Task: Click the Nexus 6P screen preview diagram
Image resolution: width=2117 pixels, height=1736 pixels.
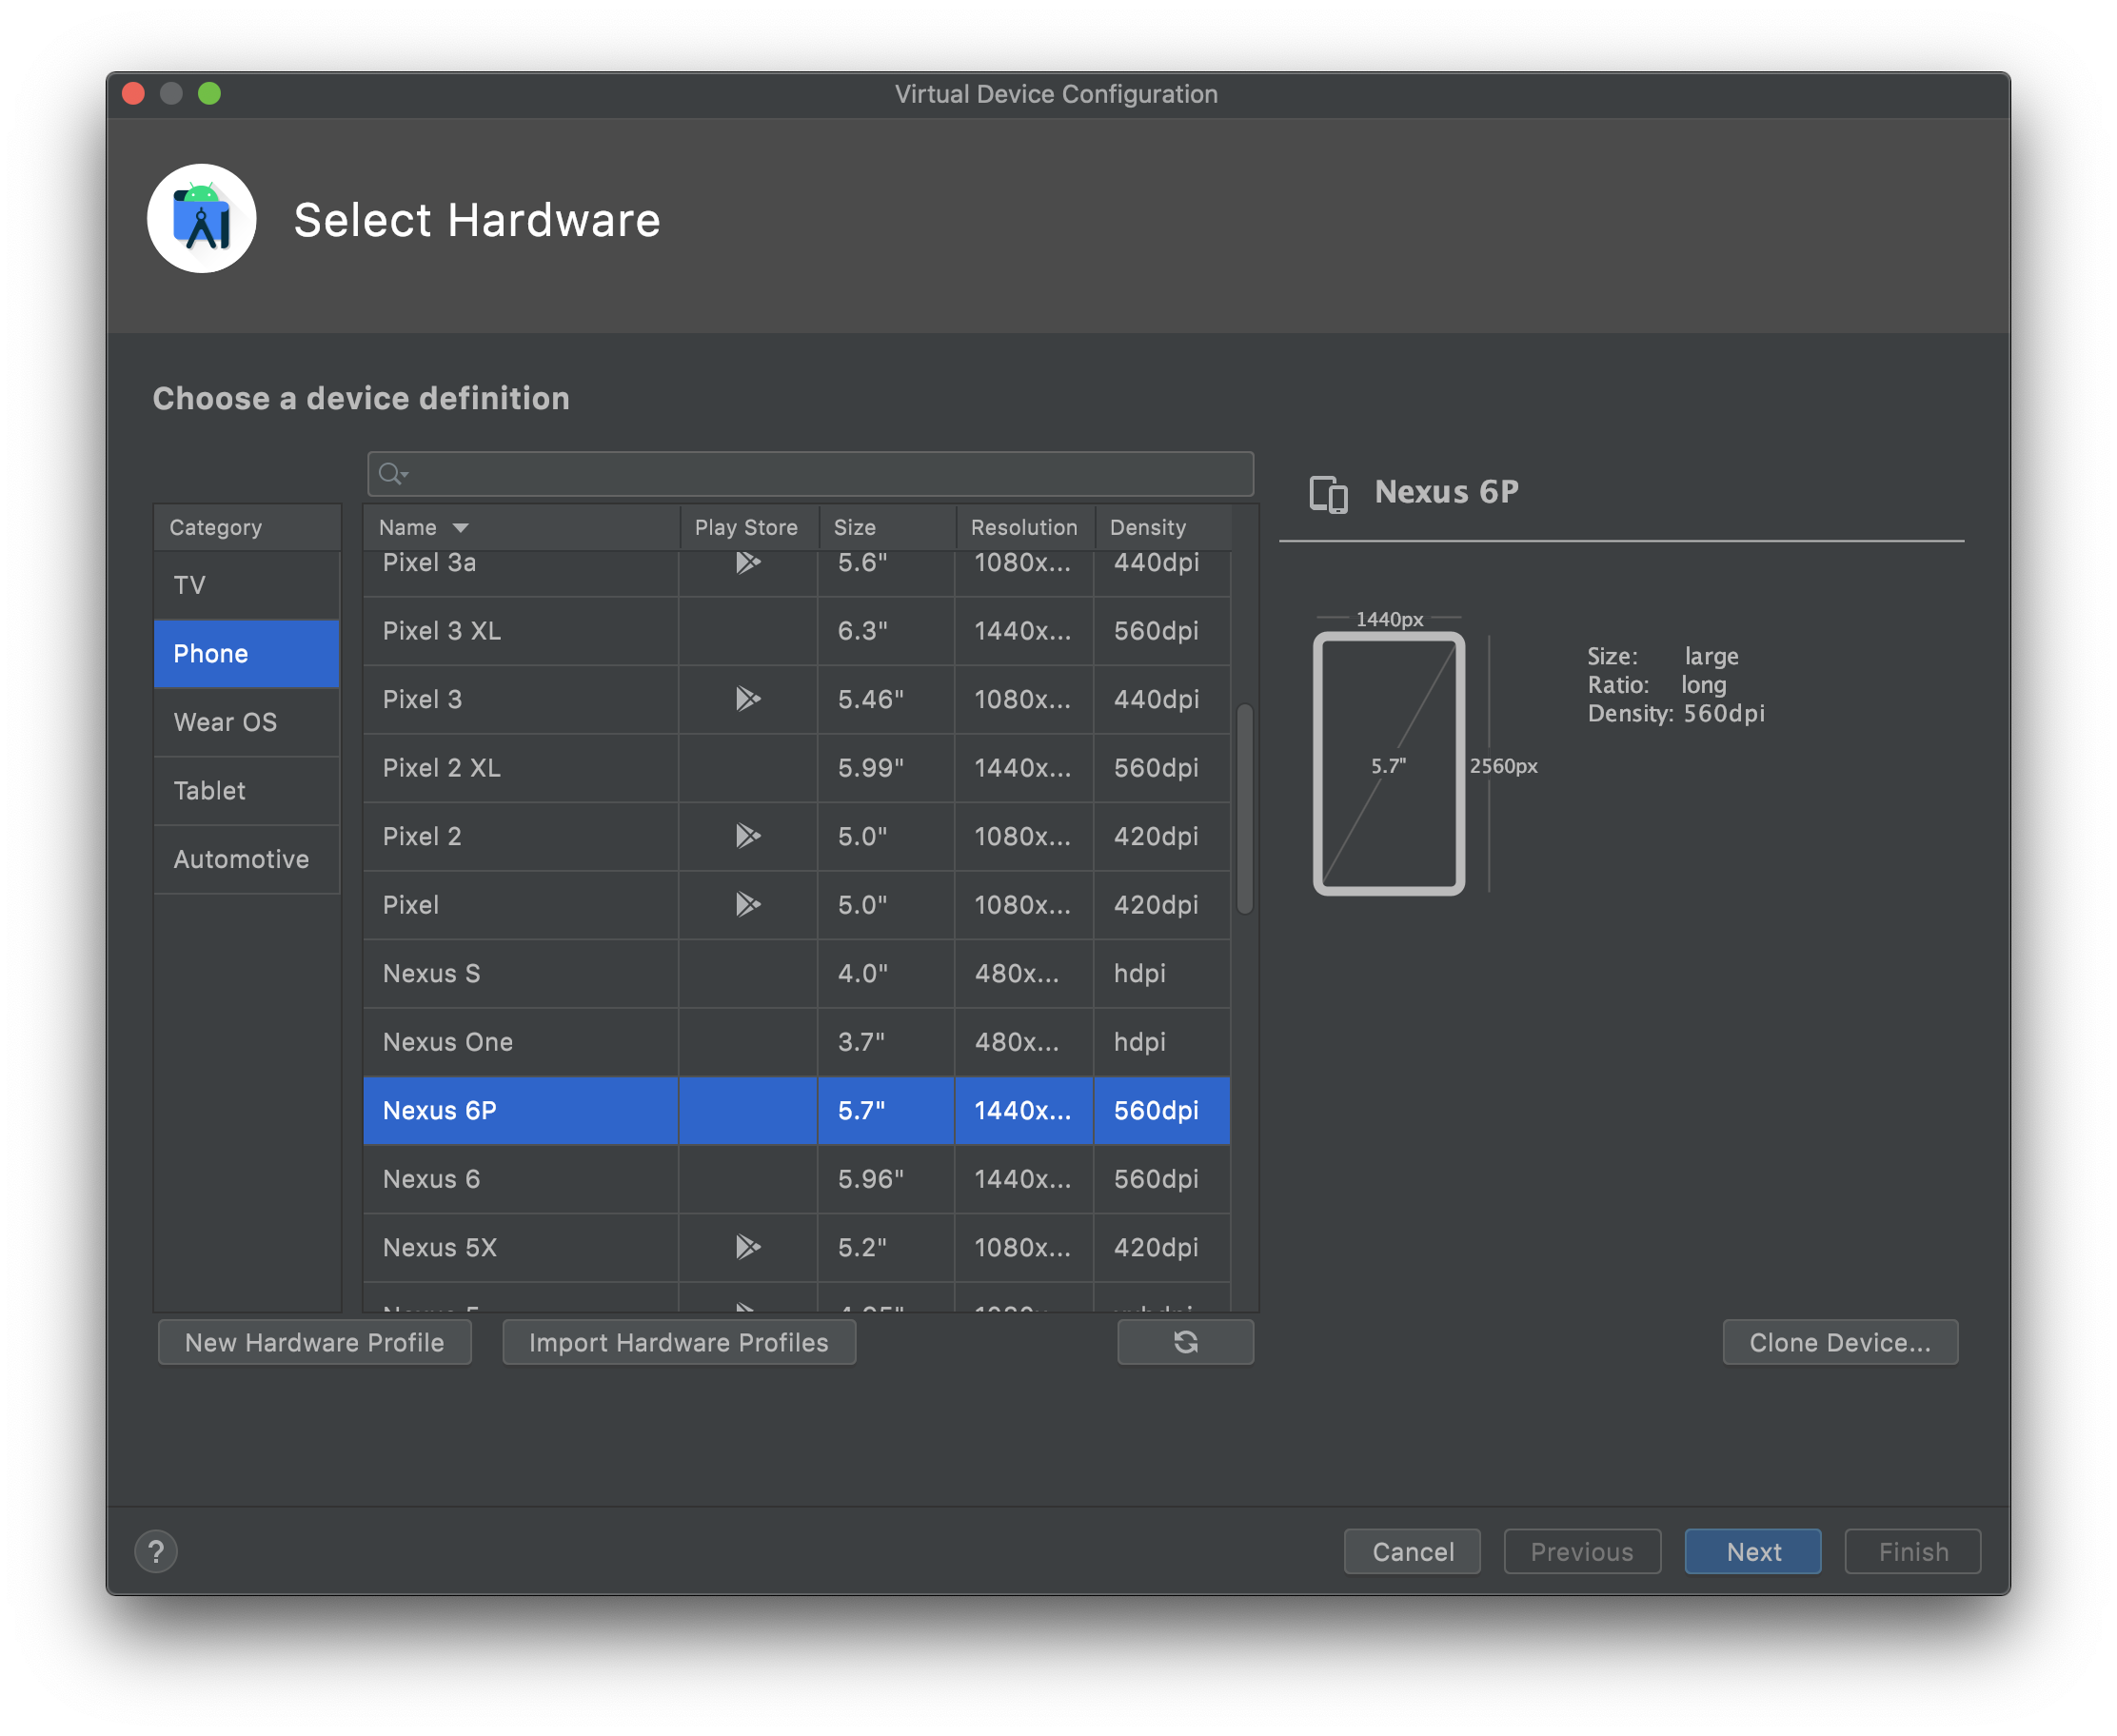Action: (x=1389, y=764)
